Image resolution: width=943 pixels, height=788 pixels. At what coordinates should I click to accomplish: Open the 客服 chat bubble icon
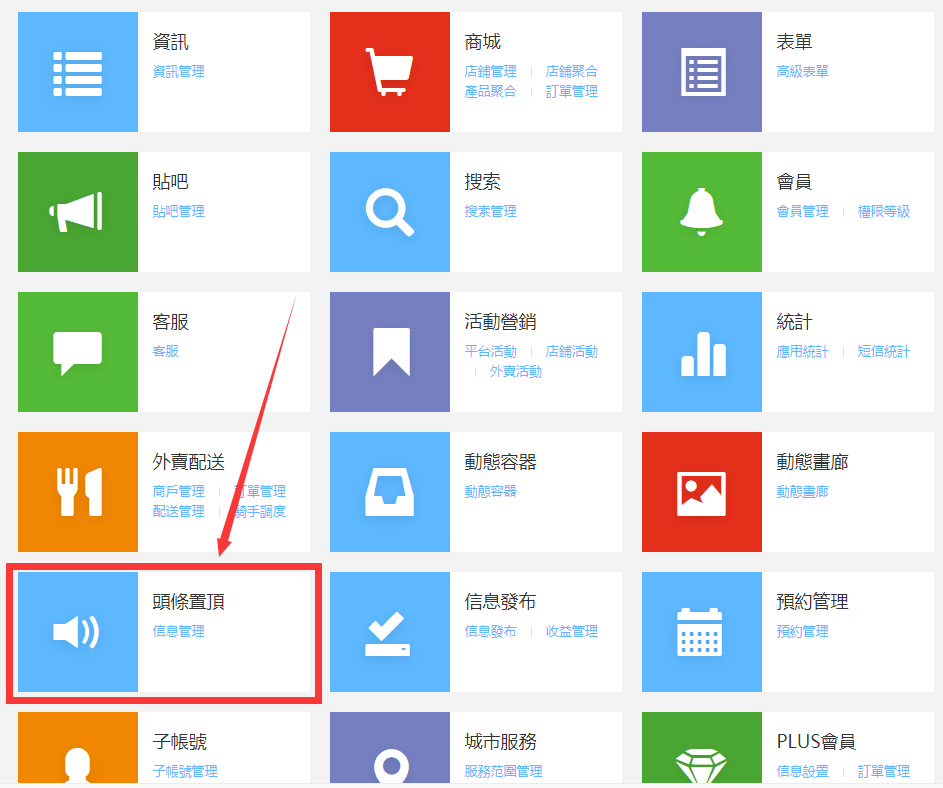(x=78, y=352)
